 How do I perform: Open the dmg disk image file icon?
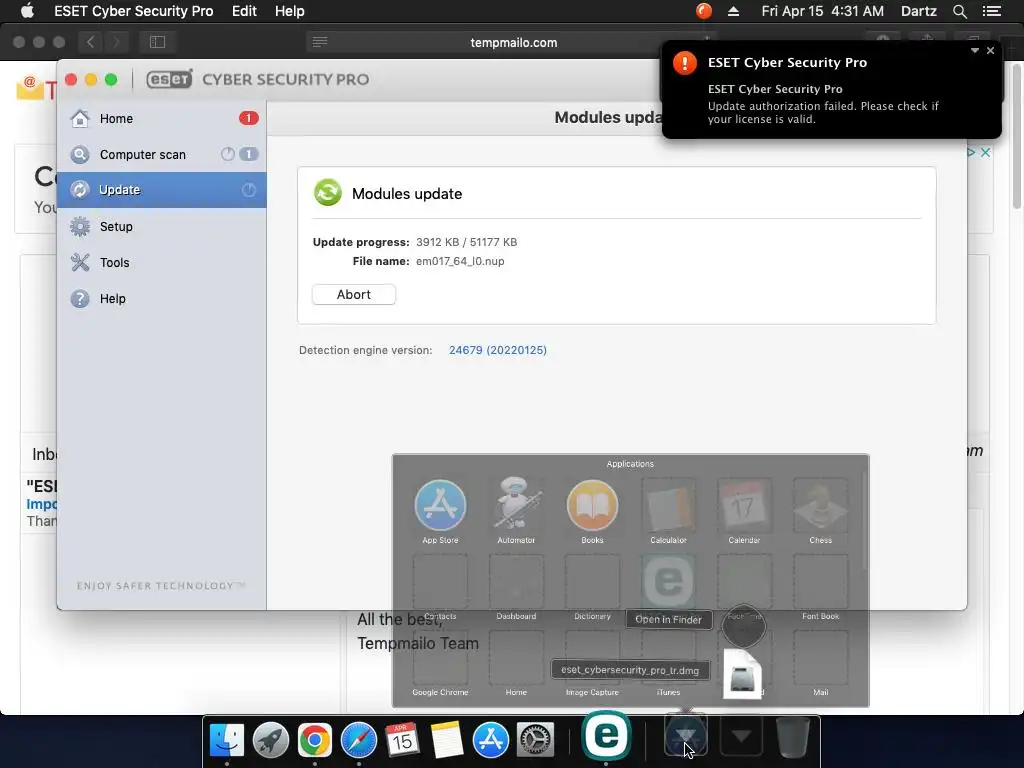pos(743,675)
